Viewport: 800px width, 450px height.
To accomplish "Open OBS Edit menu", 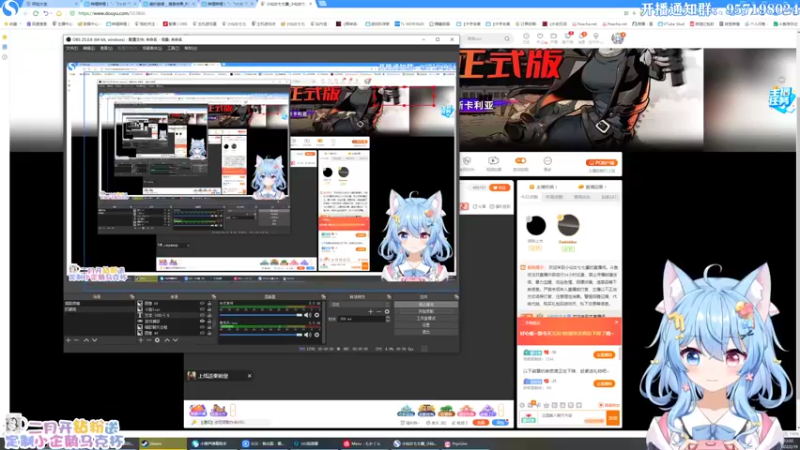I will click(x=89, y=48).
